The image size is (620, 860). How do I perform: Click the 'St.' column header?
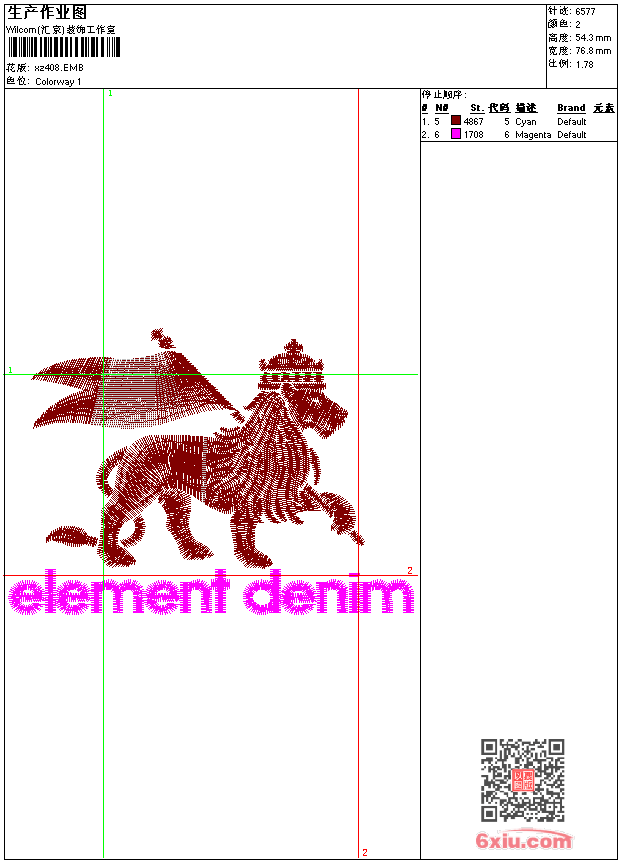(477, 108)
